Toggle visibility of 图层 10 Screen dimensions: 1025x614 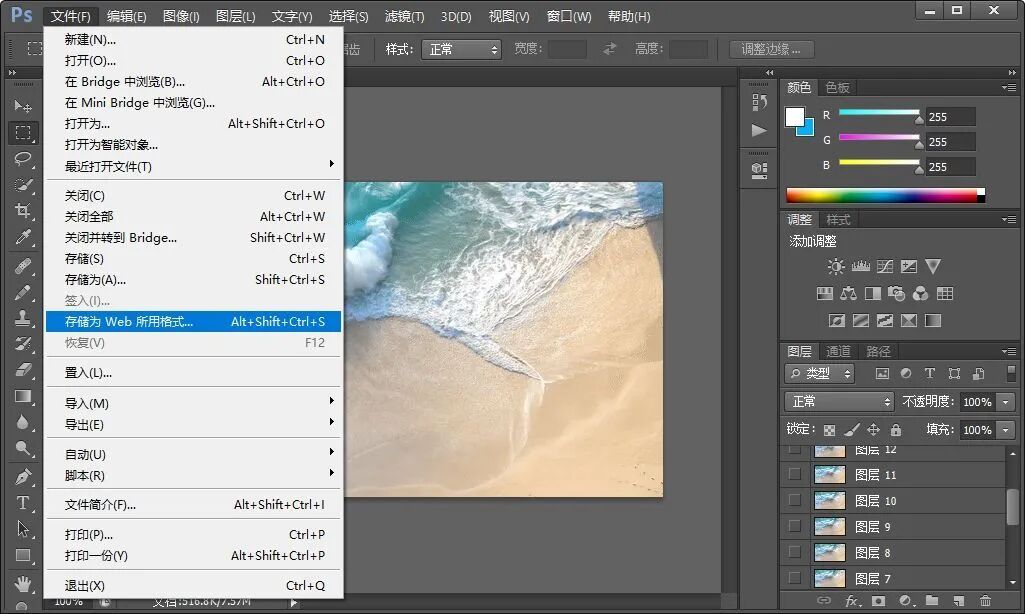tap(794, 500)
